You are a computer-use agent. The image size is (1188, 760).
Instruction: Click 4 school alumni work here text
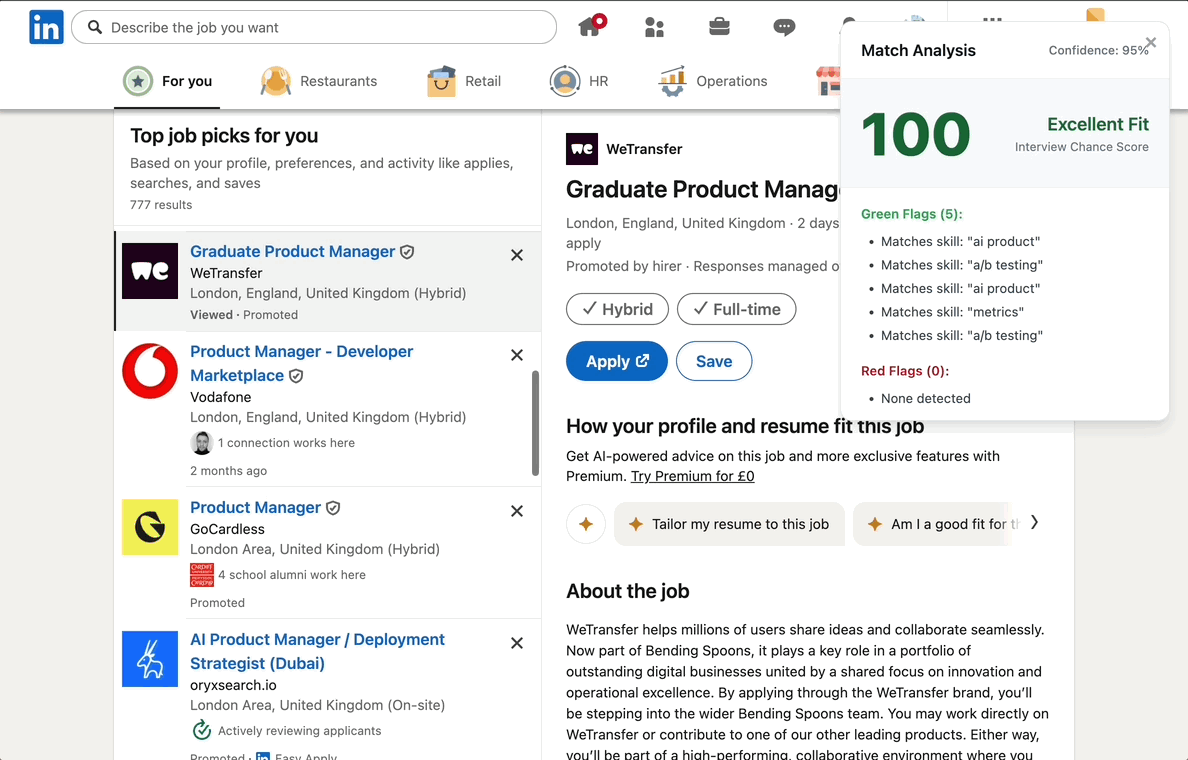click(x=292, y=575)
